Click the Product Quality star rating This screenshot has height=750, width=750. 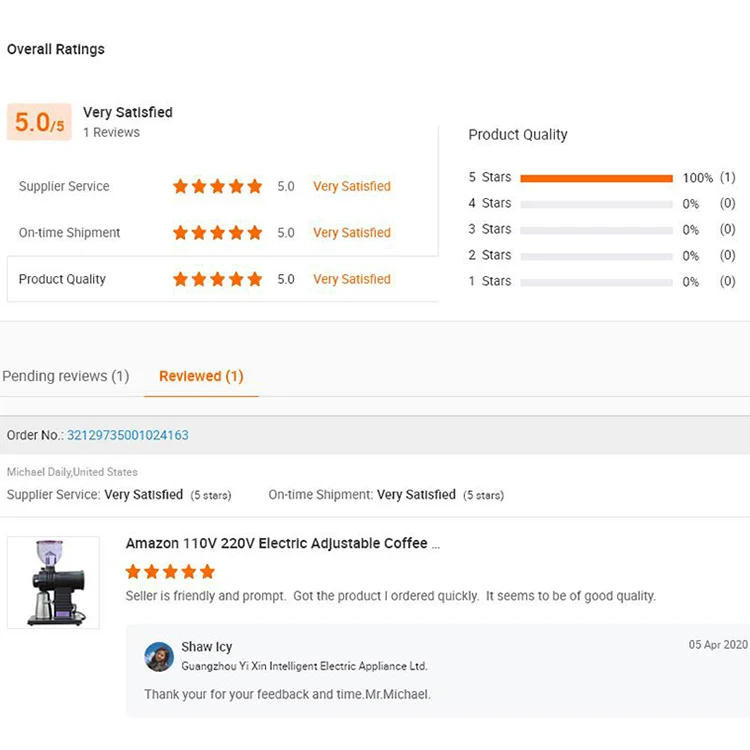pos(217,280)
